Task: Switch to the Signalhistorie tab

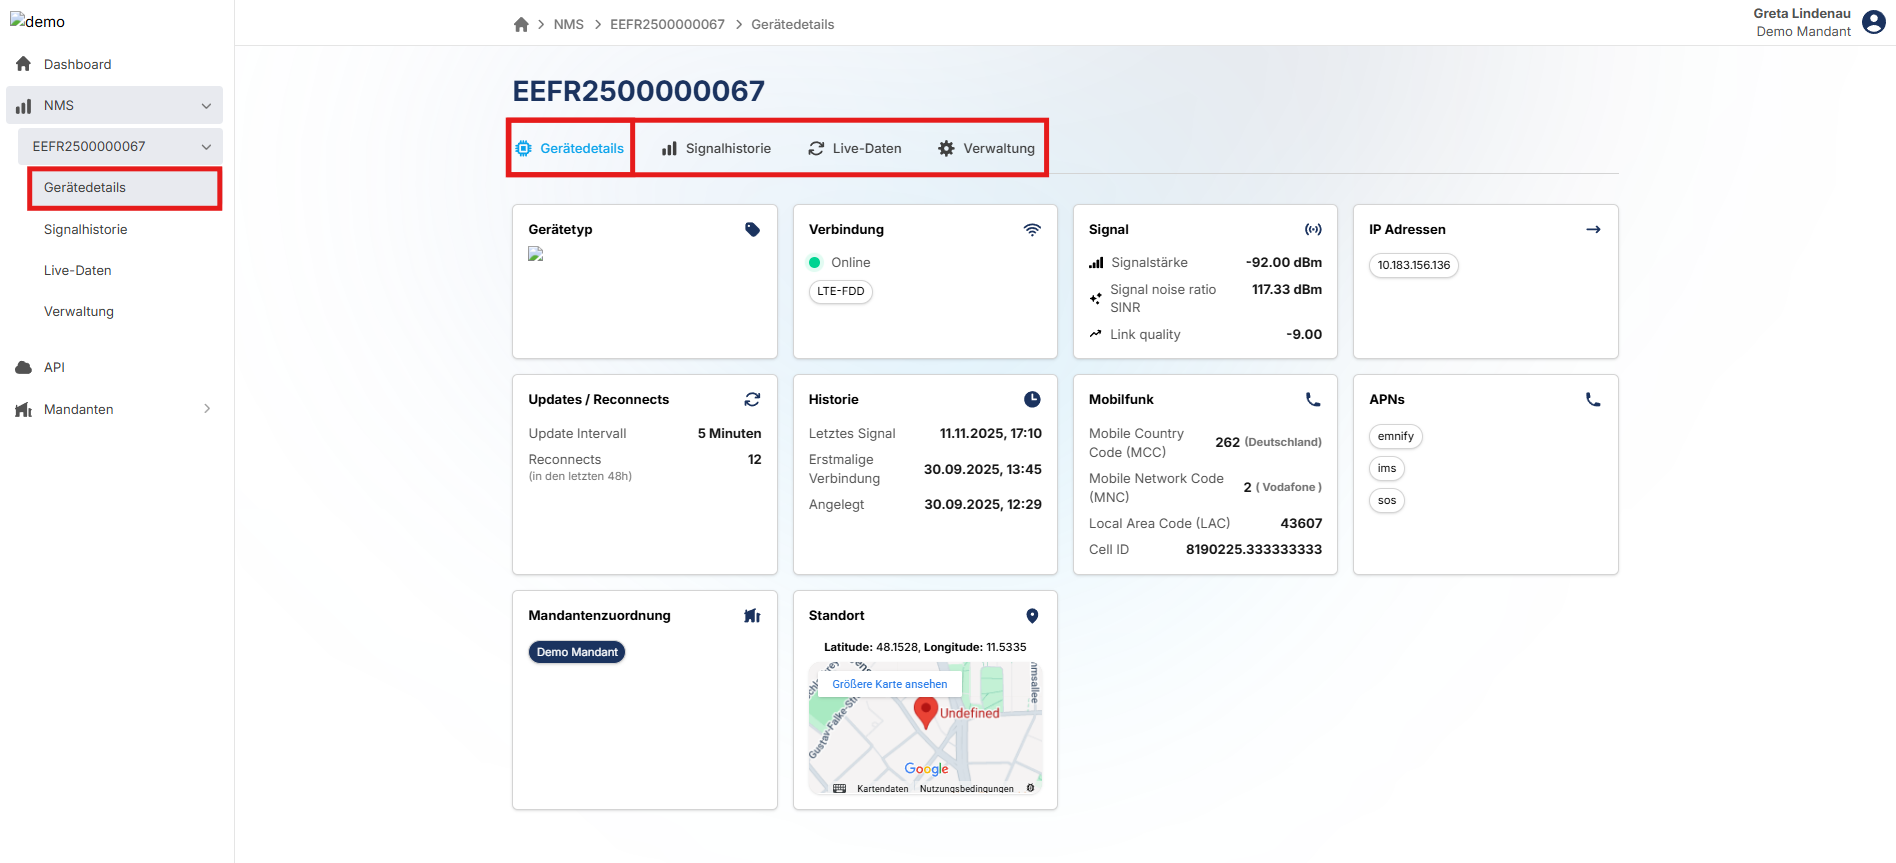Action: [x=716, y=149]
